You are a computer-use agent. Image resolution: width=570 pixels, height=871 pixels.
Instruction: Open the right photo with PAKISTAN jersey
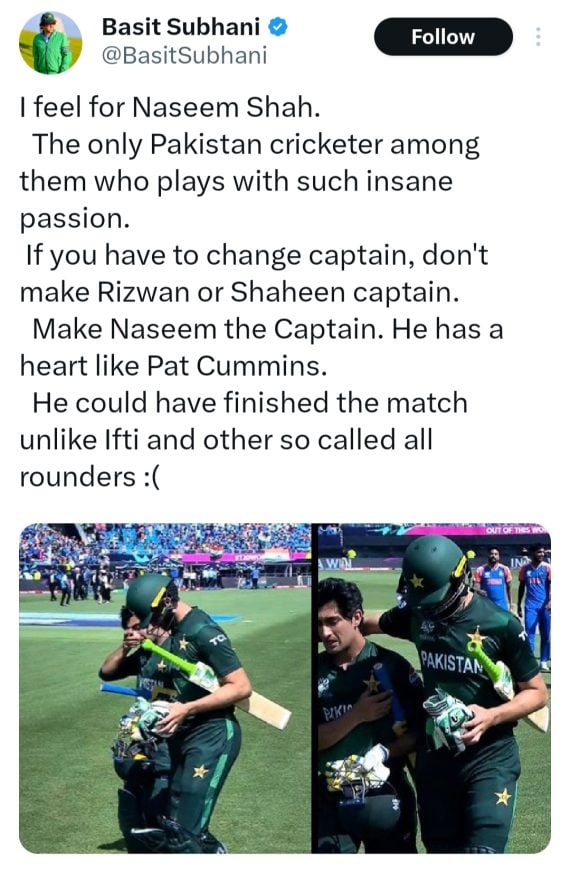pyautogui.click(x=434, y=688)
